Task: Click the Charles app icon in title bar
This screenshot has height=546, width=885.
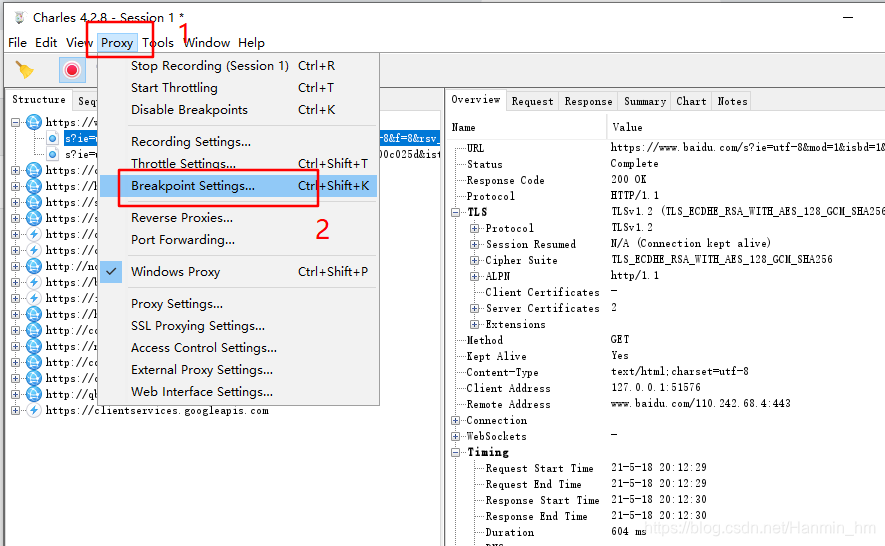Action: pos(20,18)
